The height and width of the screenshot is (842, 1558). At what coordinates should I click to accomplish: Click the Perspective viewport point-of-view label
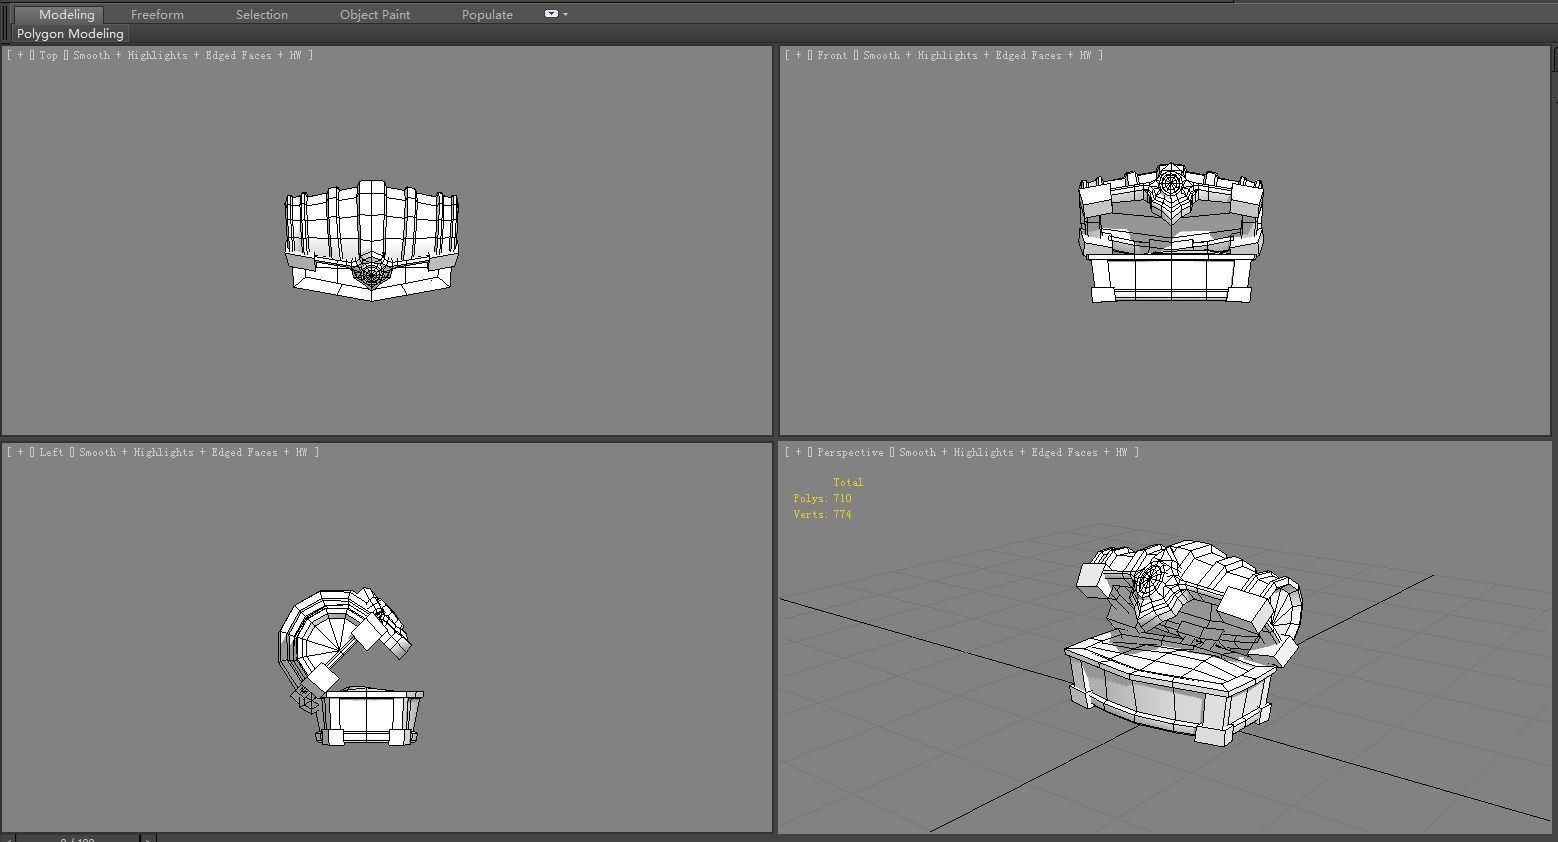850,453
